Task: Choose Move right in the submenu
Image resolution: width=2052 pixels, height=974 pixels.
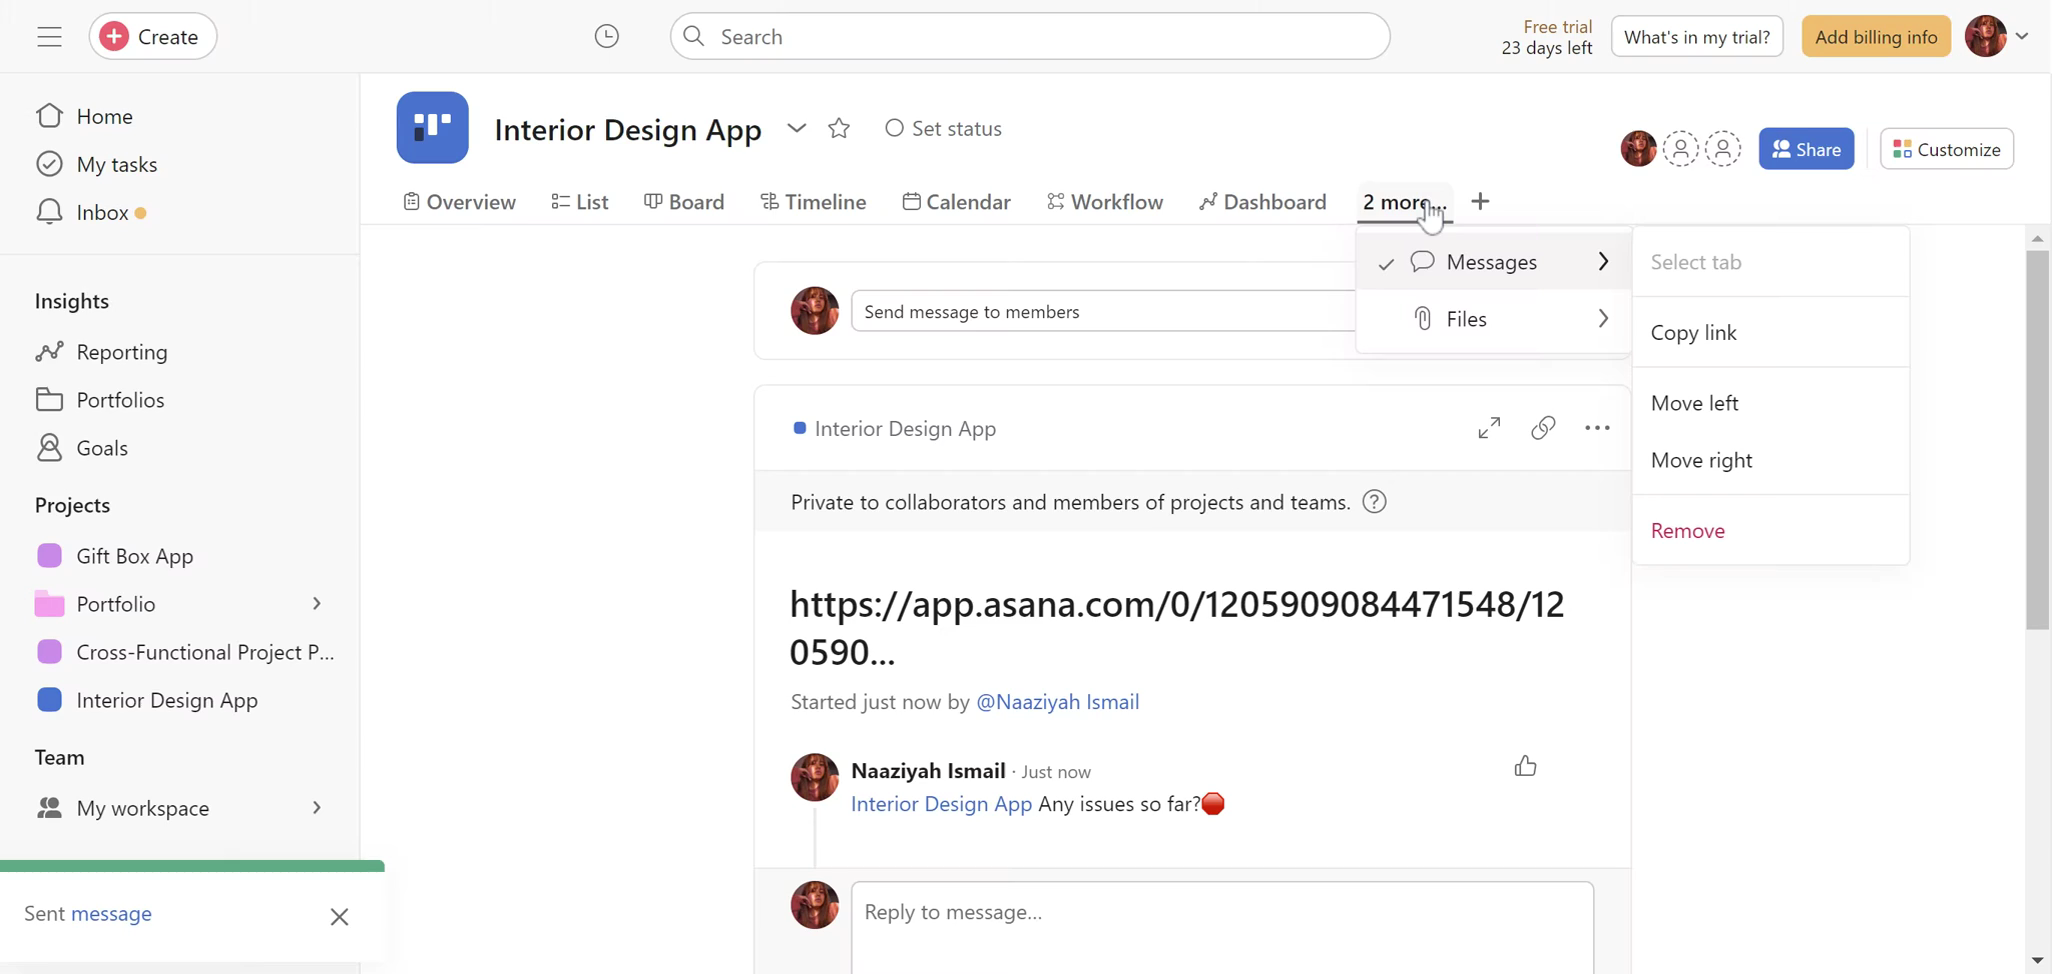Action: [1770, 460]
